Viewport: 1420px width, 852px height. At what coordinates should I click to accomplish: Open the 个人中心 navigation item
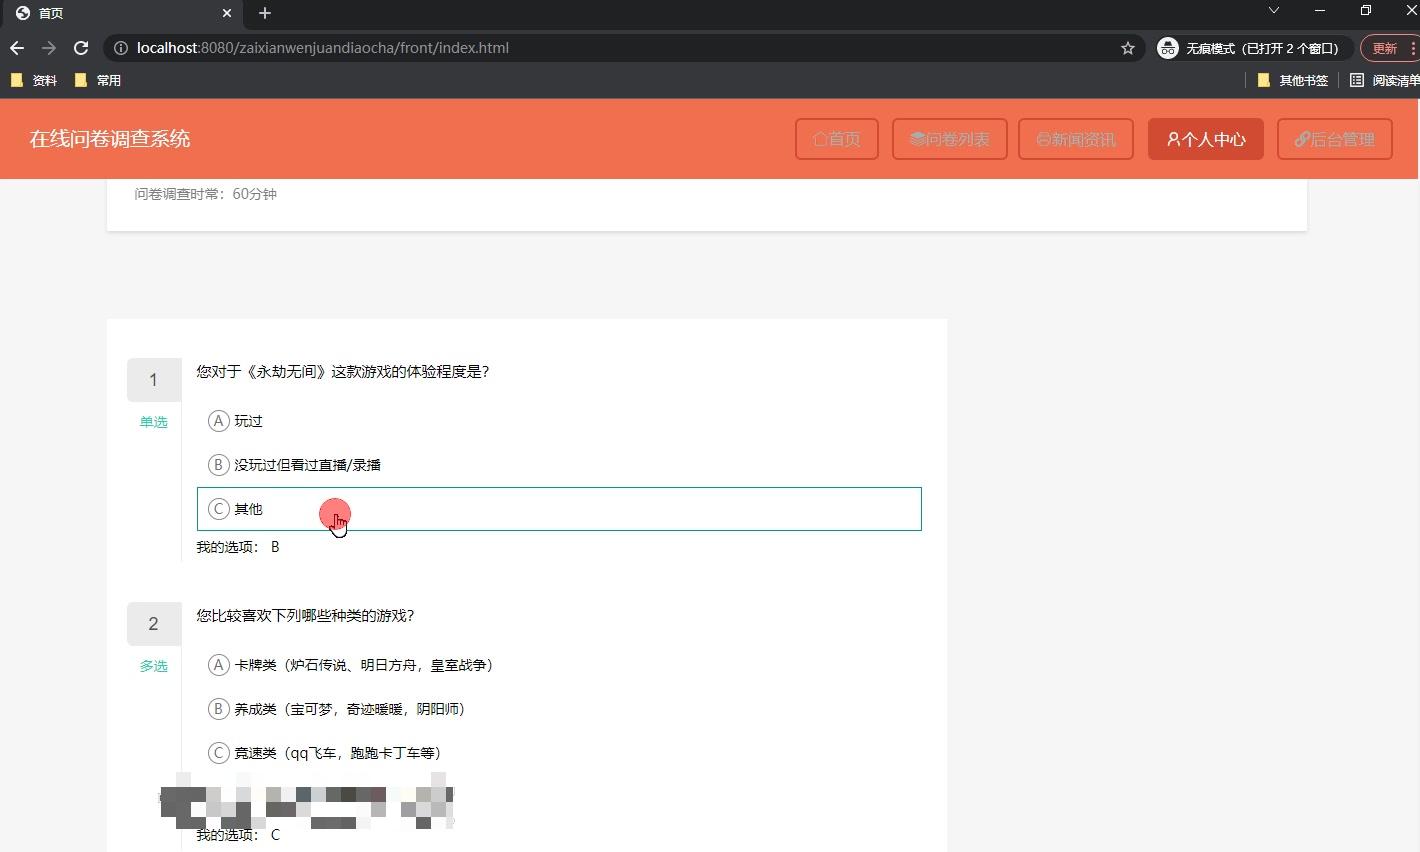point(1206,139)
